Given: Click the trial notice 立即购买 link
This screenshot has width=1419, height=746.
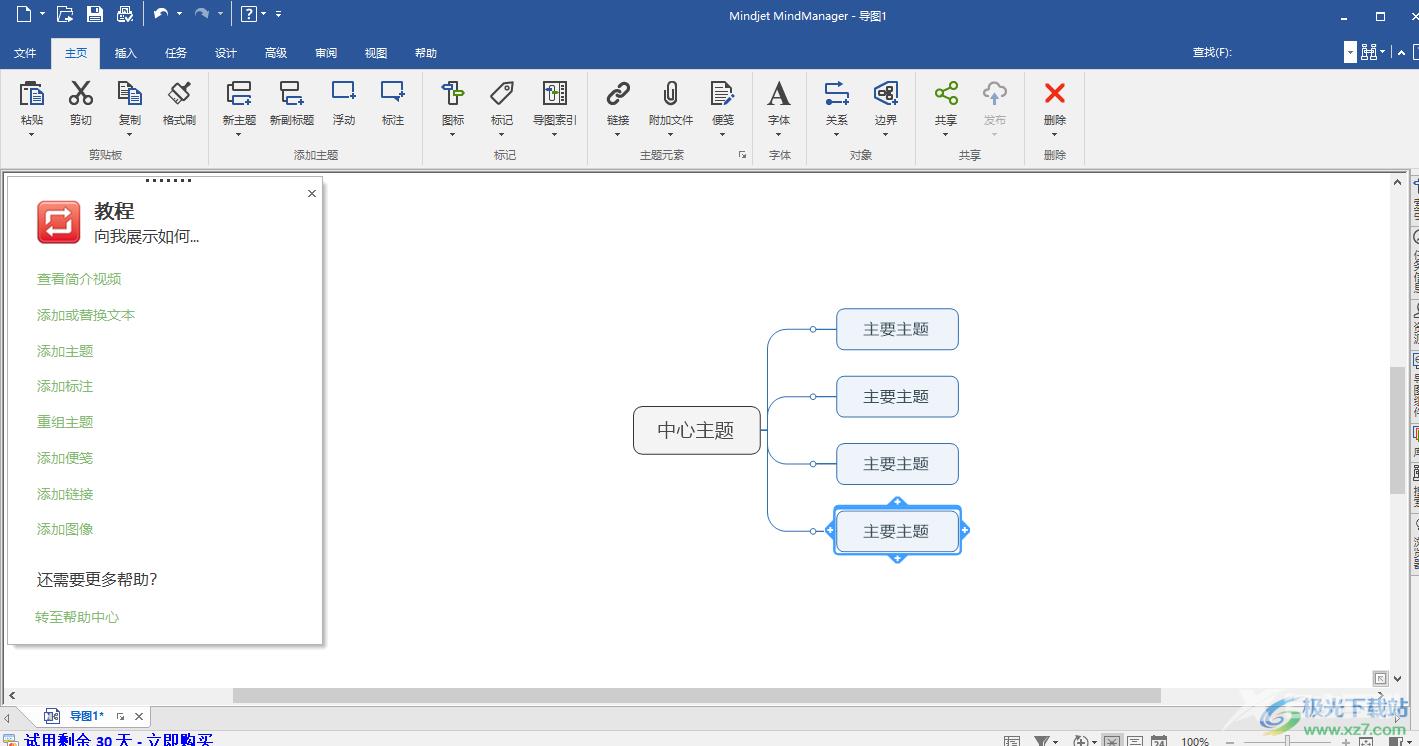Looking at the screenshot, I should tap(180, 740).
